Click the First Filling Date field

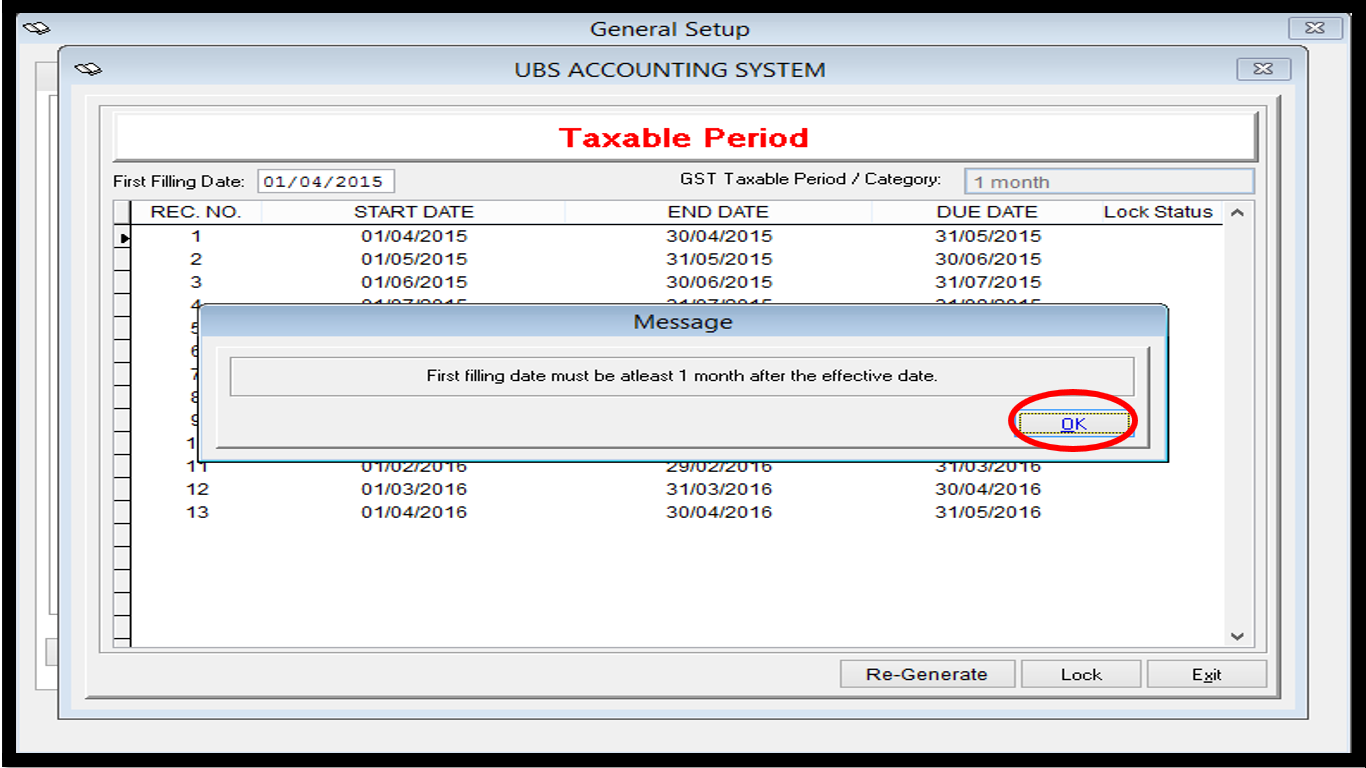(x=326, y=182)
